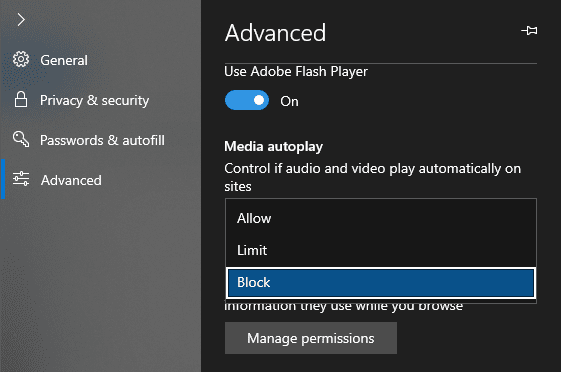
Task: Choose Limit in media autoplay dropdown
Action: (381, 250)
